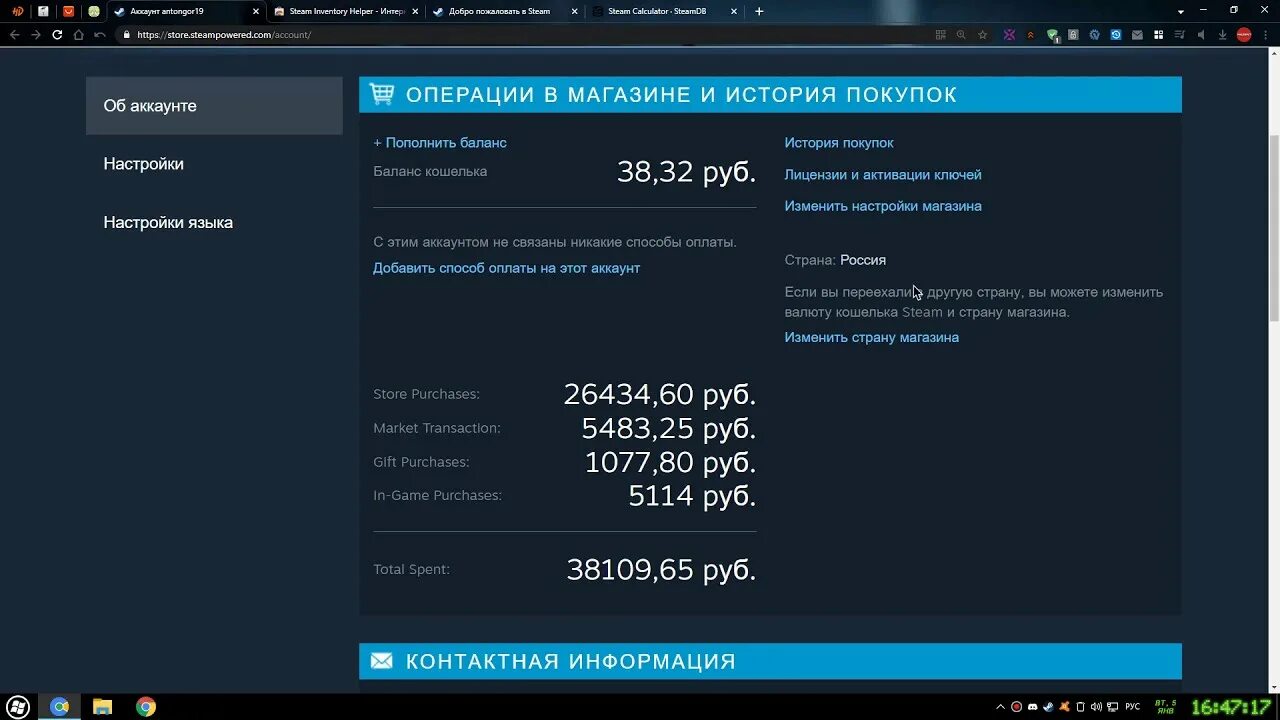Open a new browser tab
This screenshot has height=720, width=1280.
759,11
